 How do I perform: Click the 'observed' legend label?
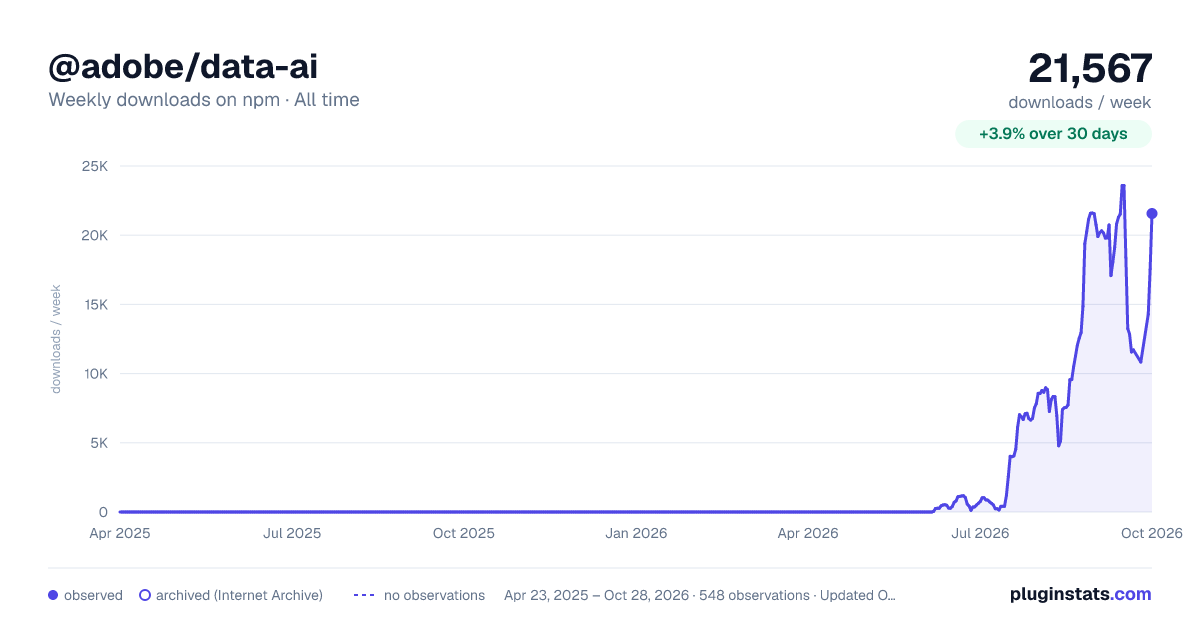(x=93, y=595)
